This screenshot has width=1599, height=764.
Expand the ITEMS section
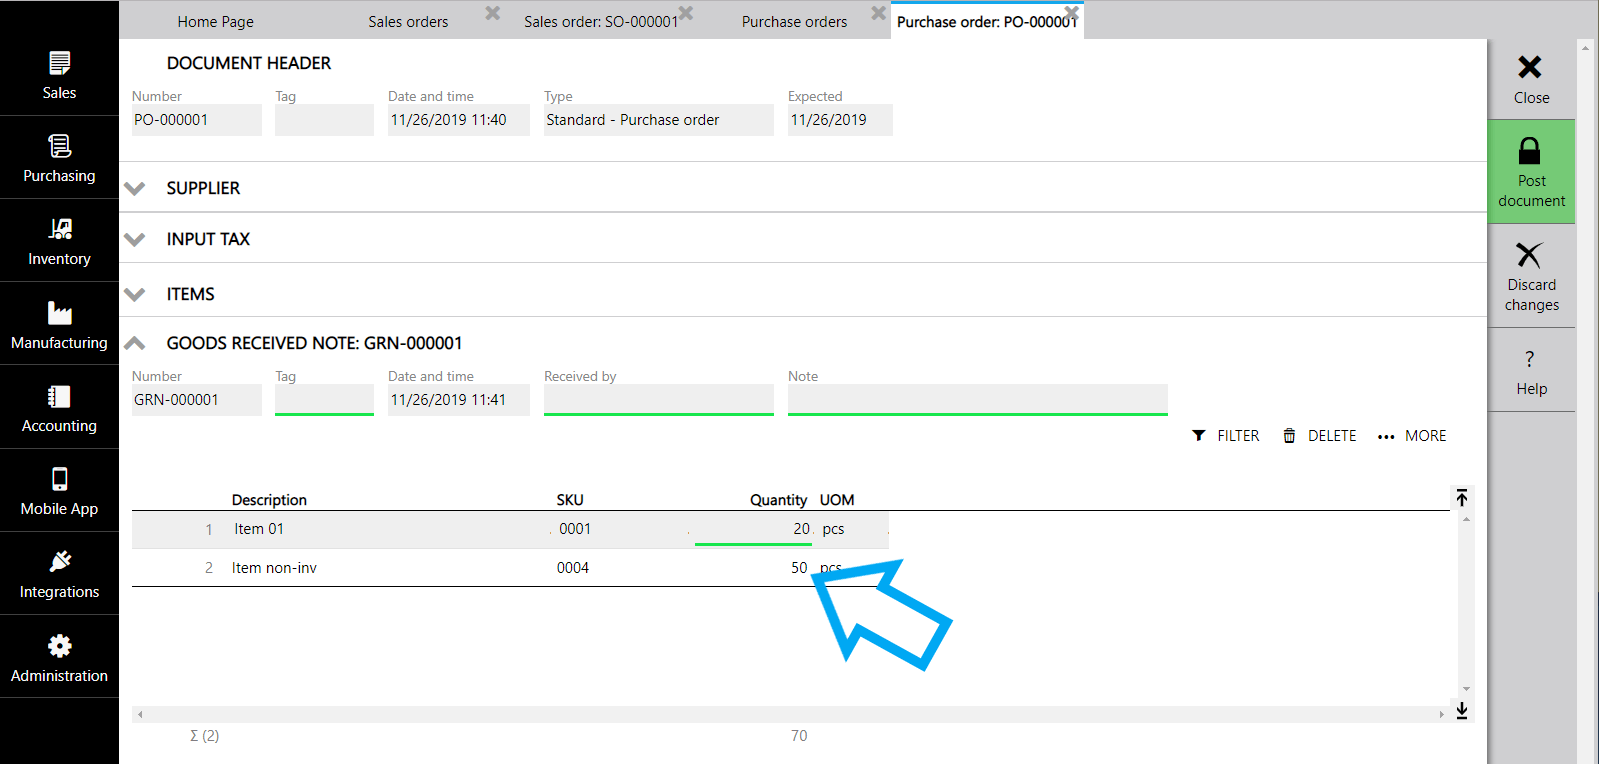click(x=135, y=294)
